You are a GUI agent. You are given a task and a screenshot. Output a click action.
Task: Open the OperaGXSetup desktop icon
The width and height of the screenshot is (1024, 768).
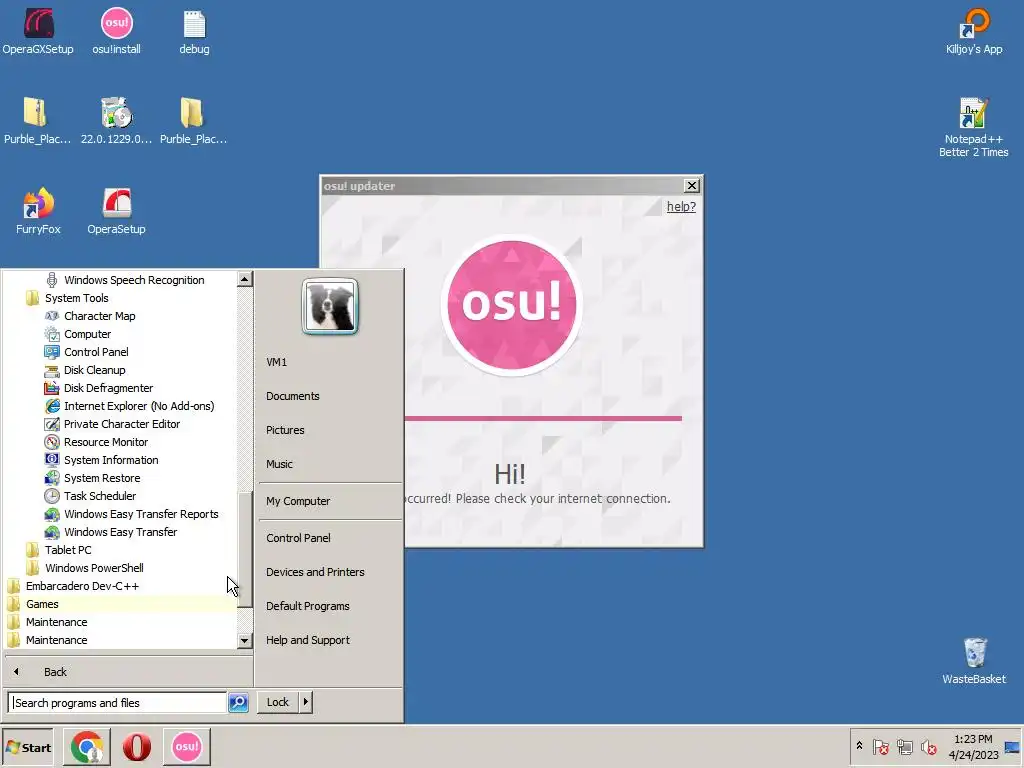coord(38,31)
